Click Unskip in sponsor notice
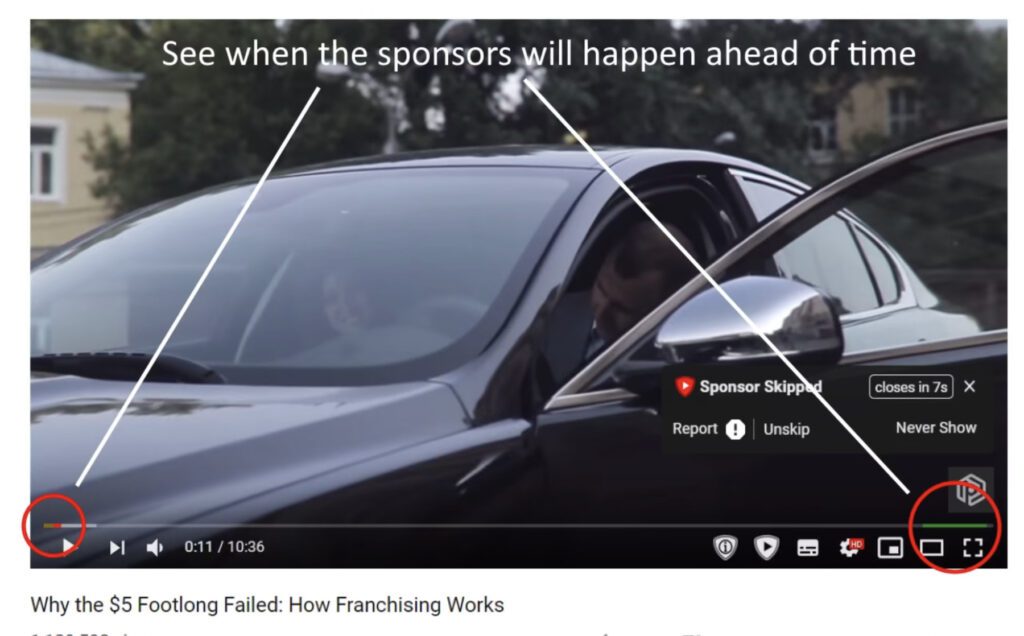This screenshot has height=636, width=1024. point(786,429)
